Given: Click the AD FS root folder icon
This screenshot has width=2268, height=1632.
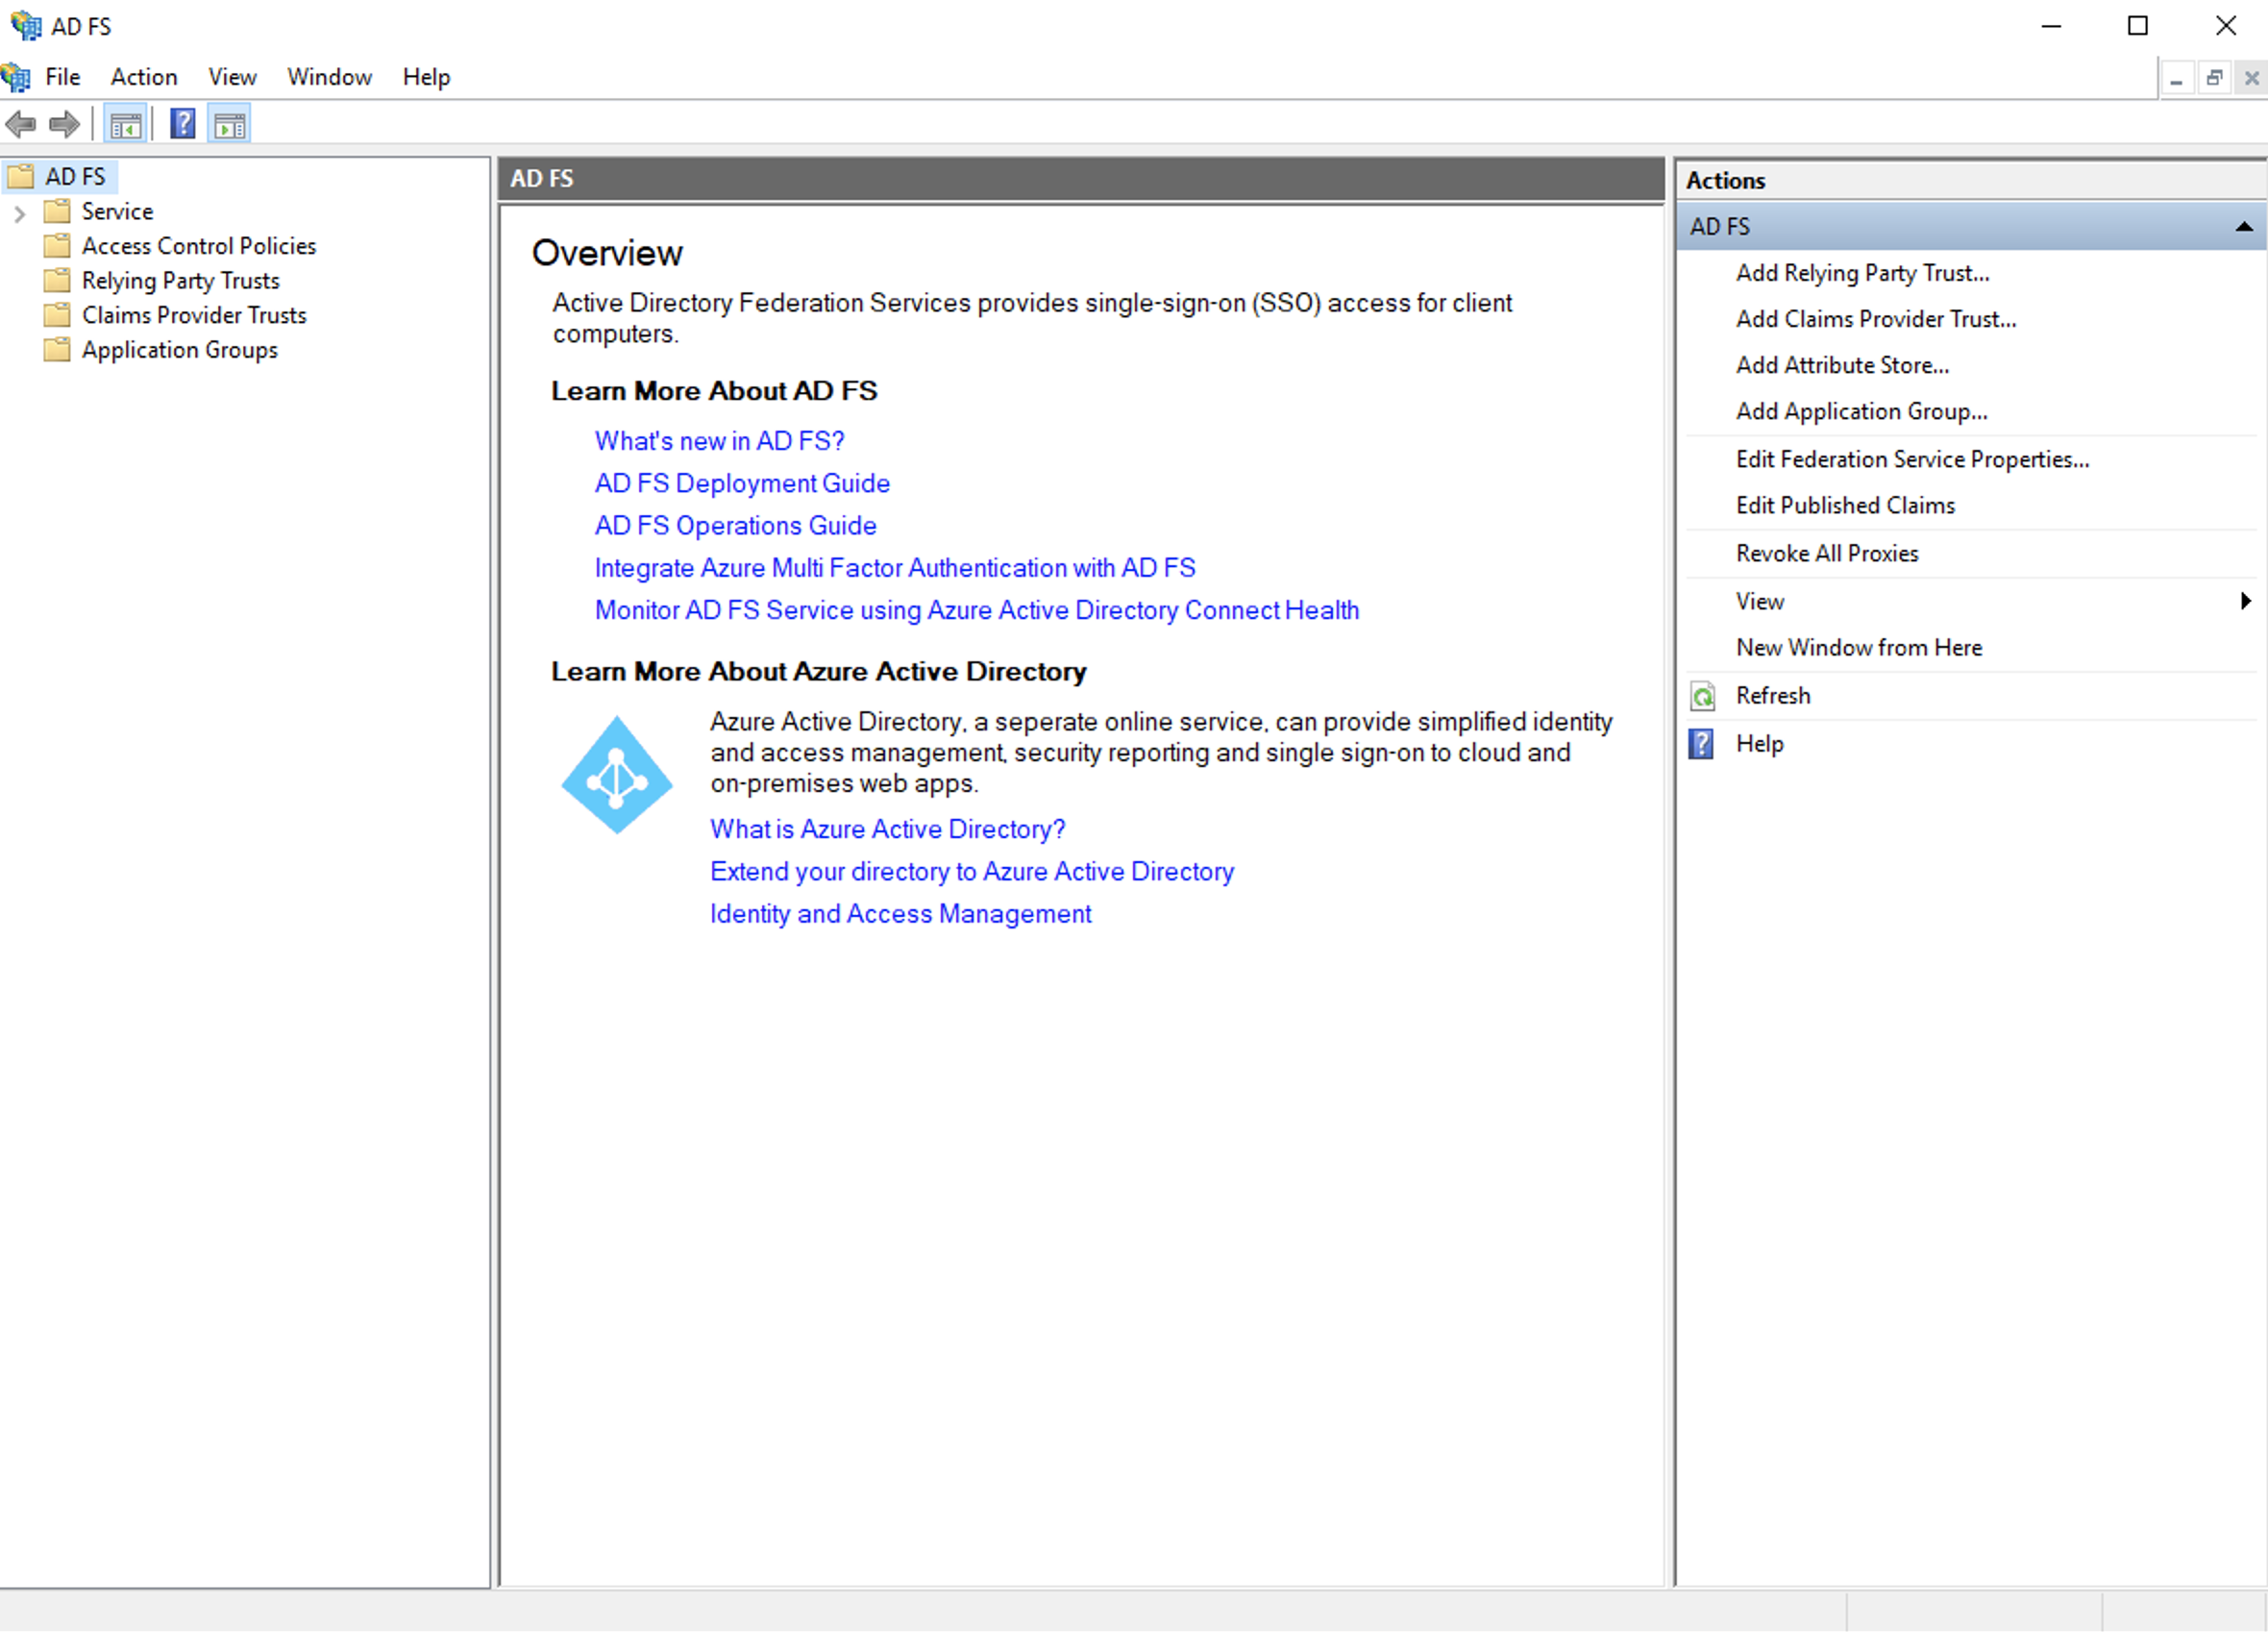Looking at the screenshot, I should pyautogui.click(x=21, y=176).
